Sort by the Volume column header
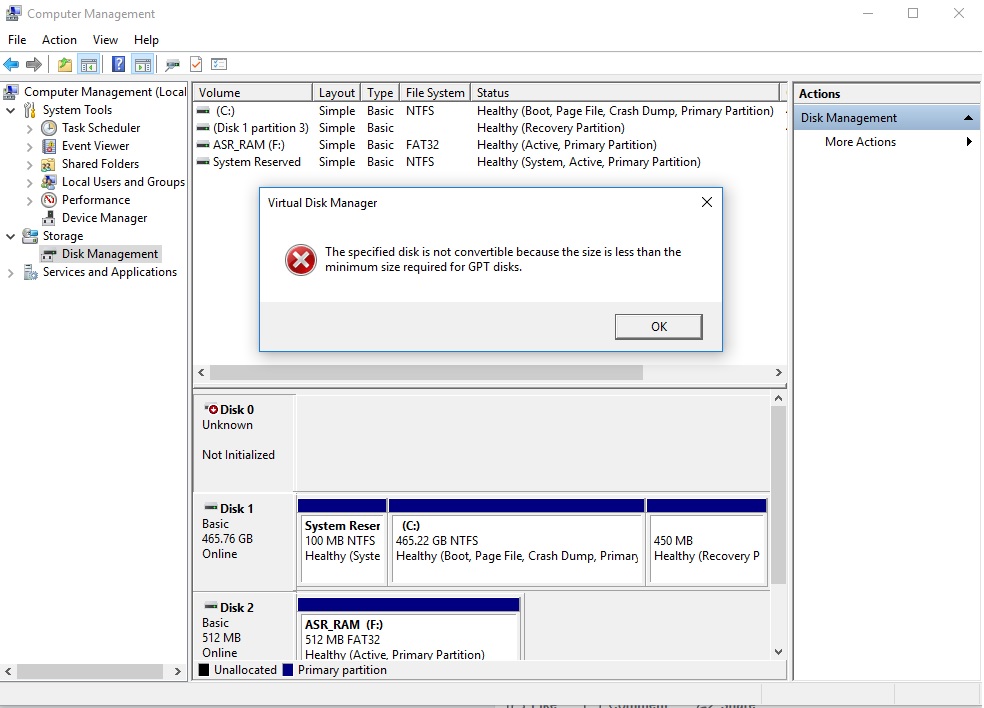Screen dimensions: 984x708 tap(252, 92)
